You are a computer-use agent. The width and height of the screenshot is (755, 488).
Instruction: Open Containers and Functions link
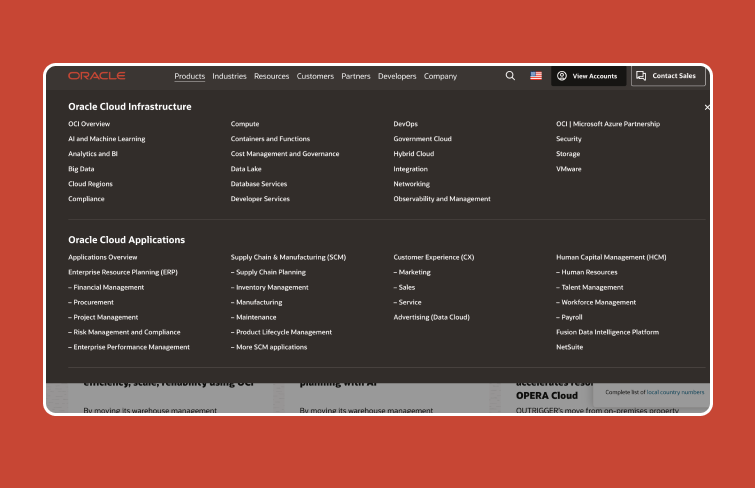(270, 139)
